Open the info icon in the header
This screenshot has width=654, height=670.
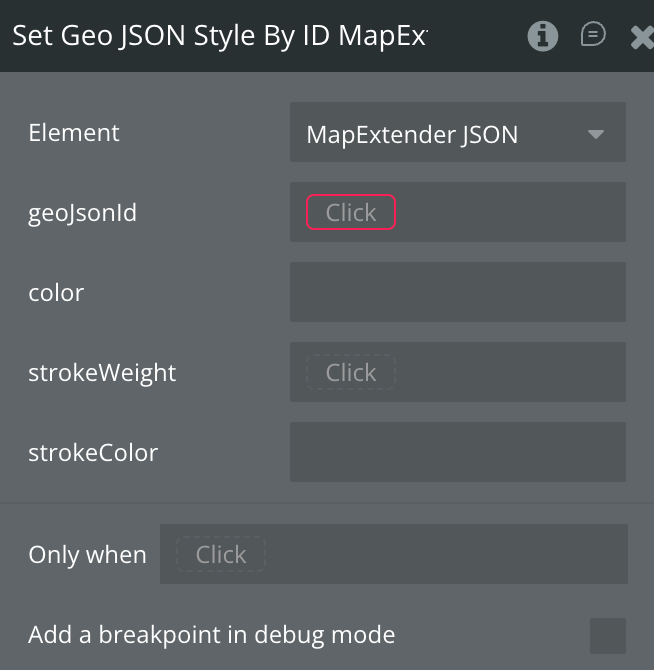pyautogui.click(x=543, y=36)
